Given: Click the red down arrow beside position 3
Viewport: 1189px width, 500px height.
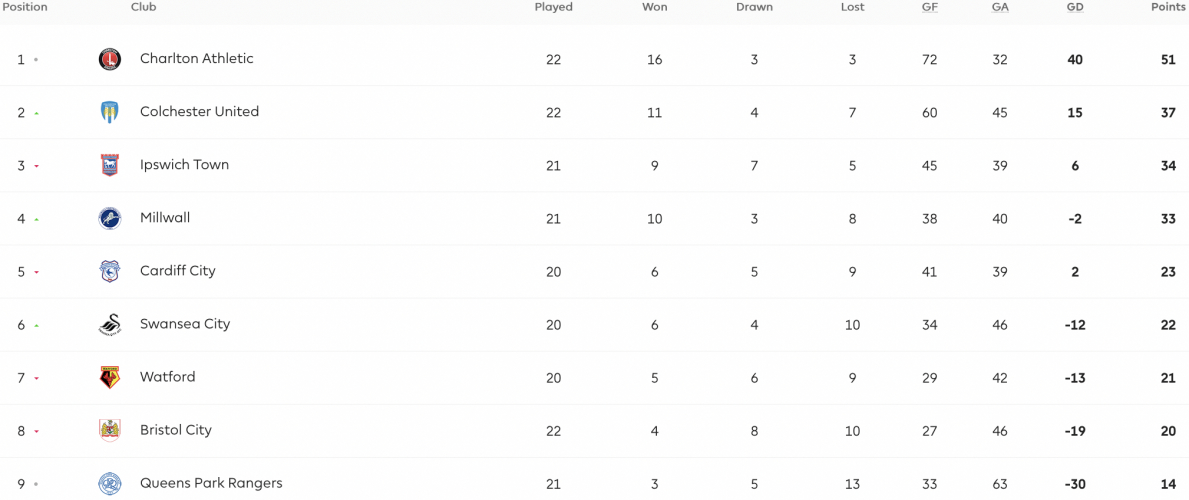Looking at the screenshot, I should [x=36, y=166].
